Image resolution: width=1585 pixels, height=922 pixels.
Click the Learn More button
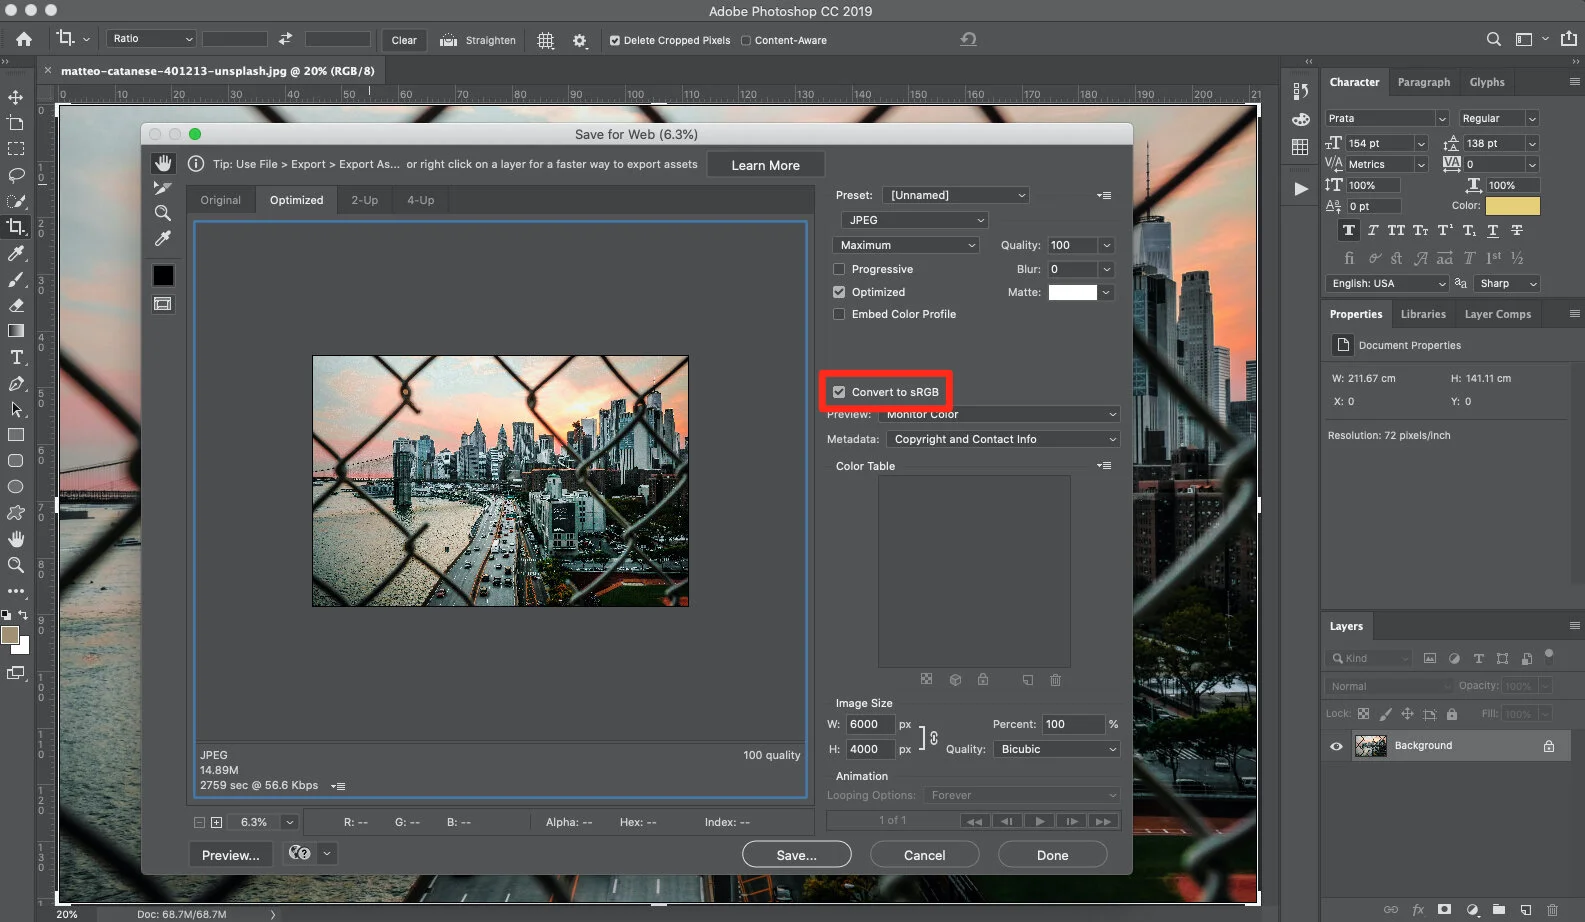766,165
